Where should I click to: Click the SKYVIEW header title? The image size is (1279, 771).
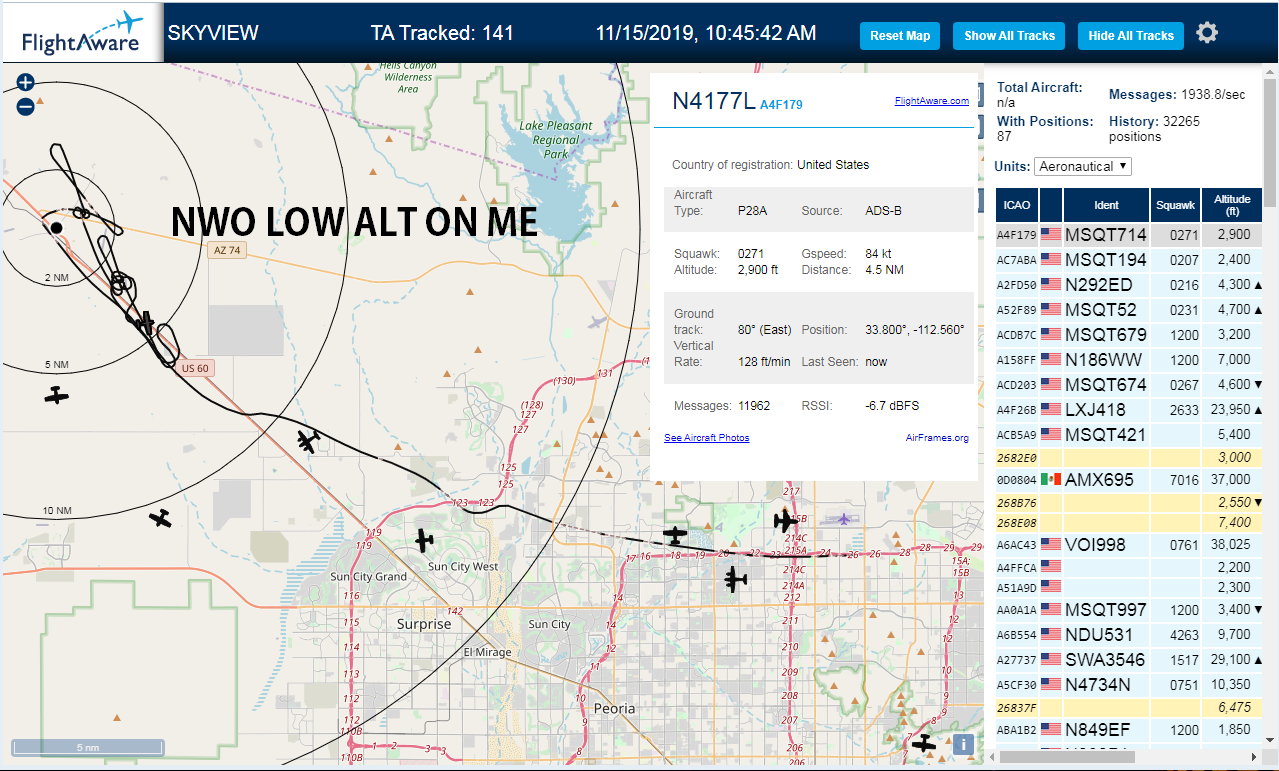click(213, 33)
